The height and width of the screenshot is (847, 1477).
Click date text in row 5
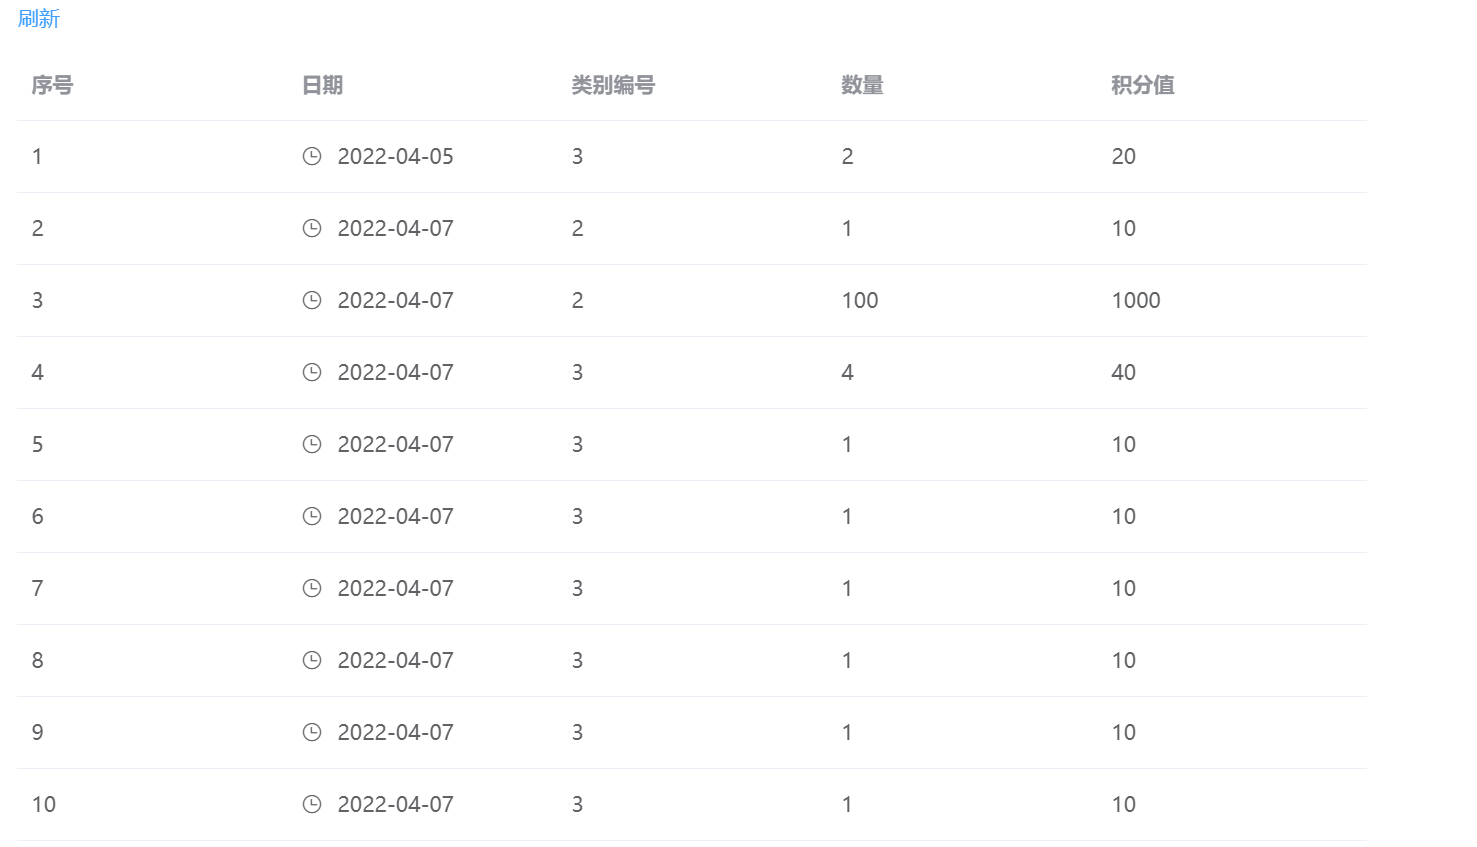395,444
